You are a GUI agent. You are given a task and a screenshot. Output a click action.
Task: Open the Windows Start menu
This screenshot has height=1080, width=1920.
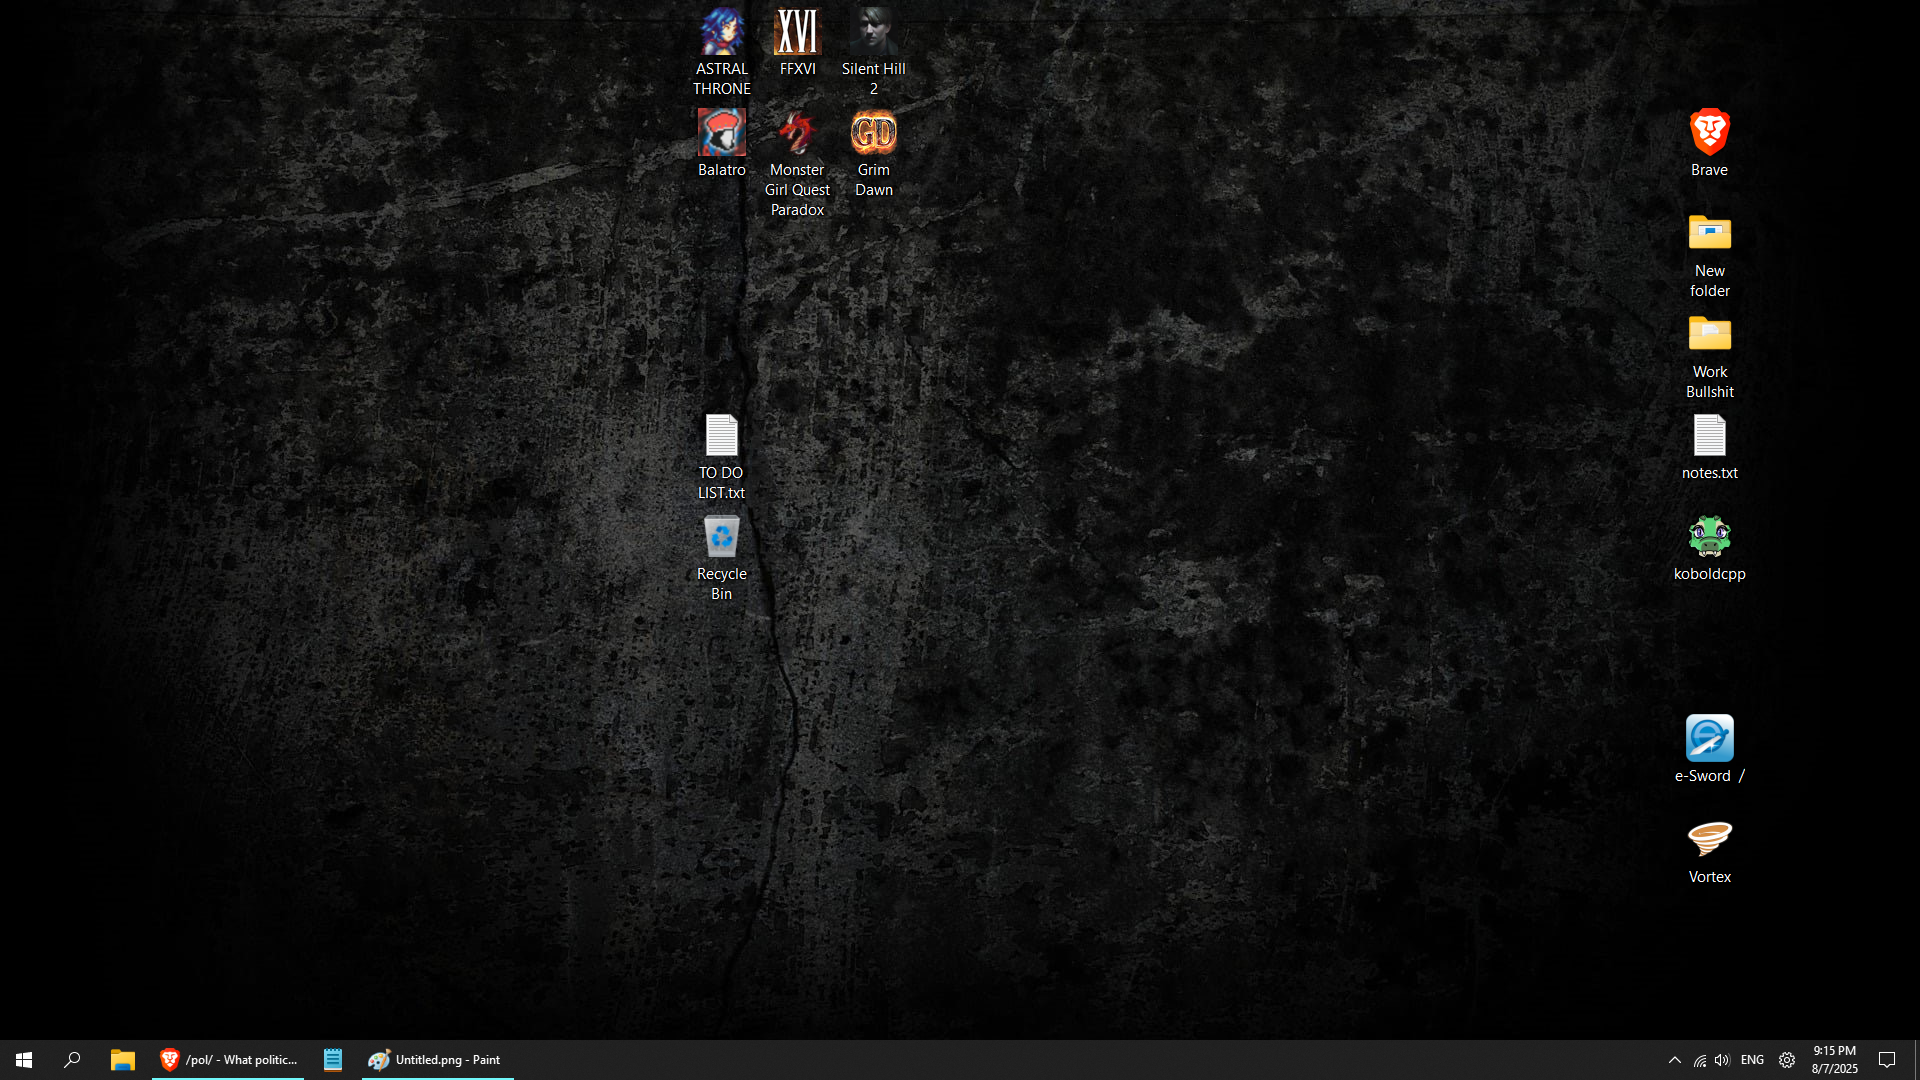tap(24, 1060)
